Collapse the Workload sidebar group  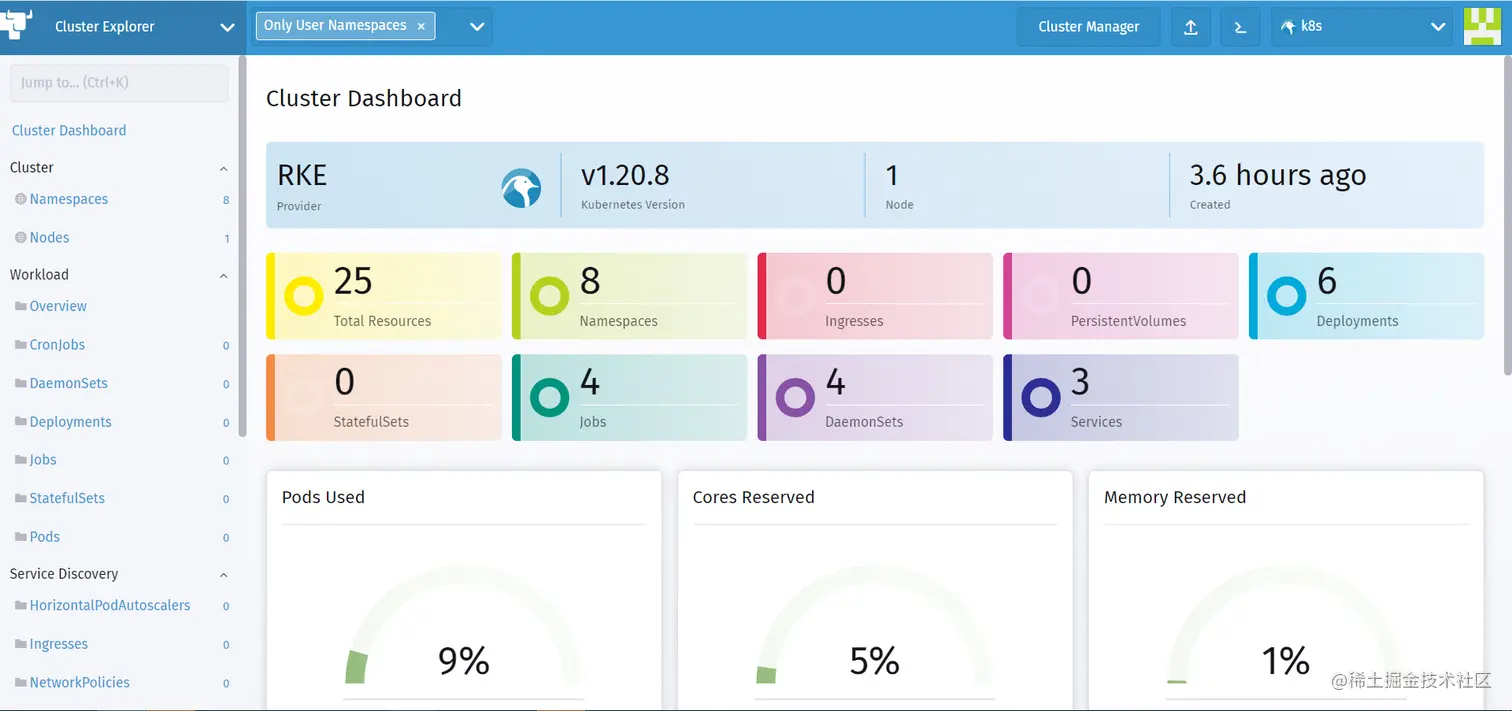223,275
